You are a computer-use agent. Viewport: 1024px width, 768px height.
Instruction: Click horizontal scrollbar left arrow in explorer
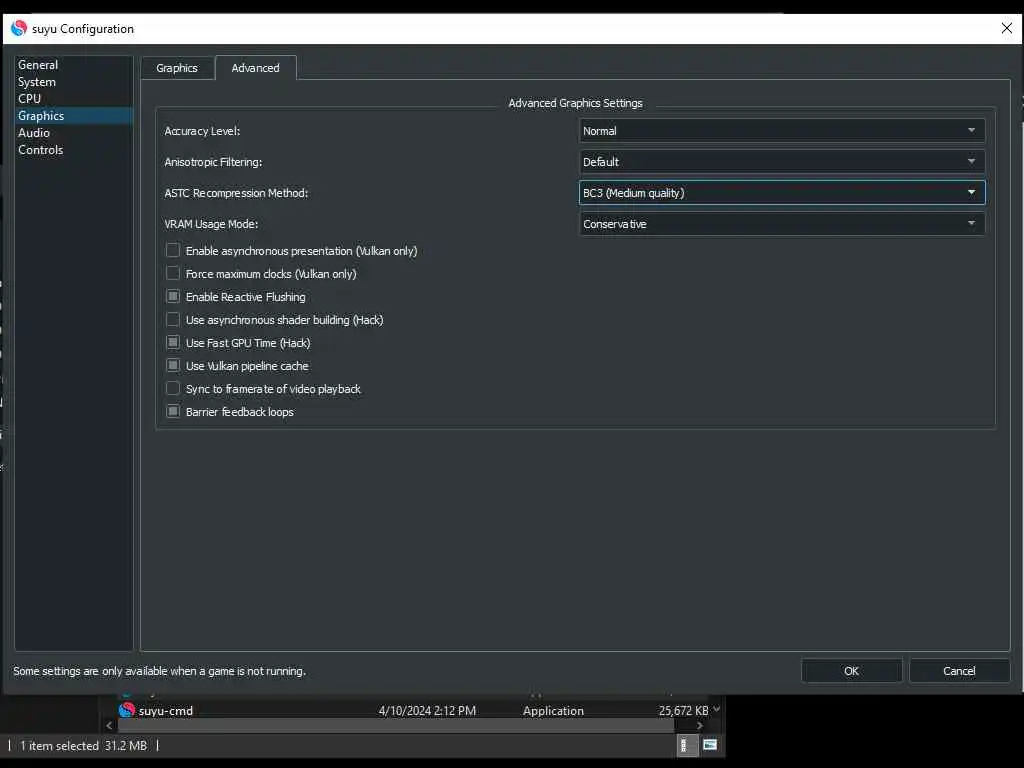pyautogui.click(x=109, y=725)
